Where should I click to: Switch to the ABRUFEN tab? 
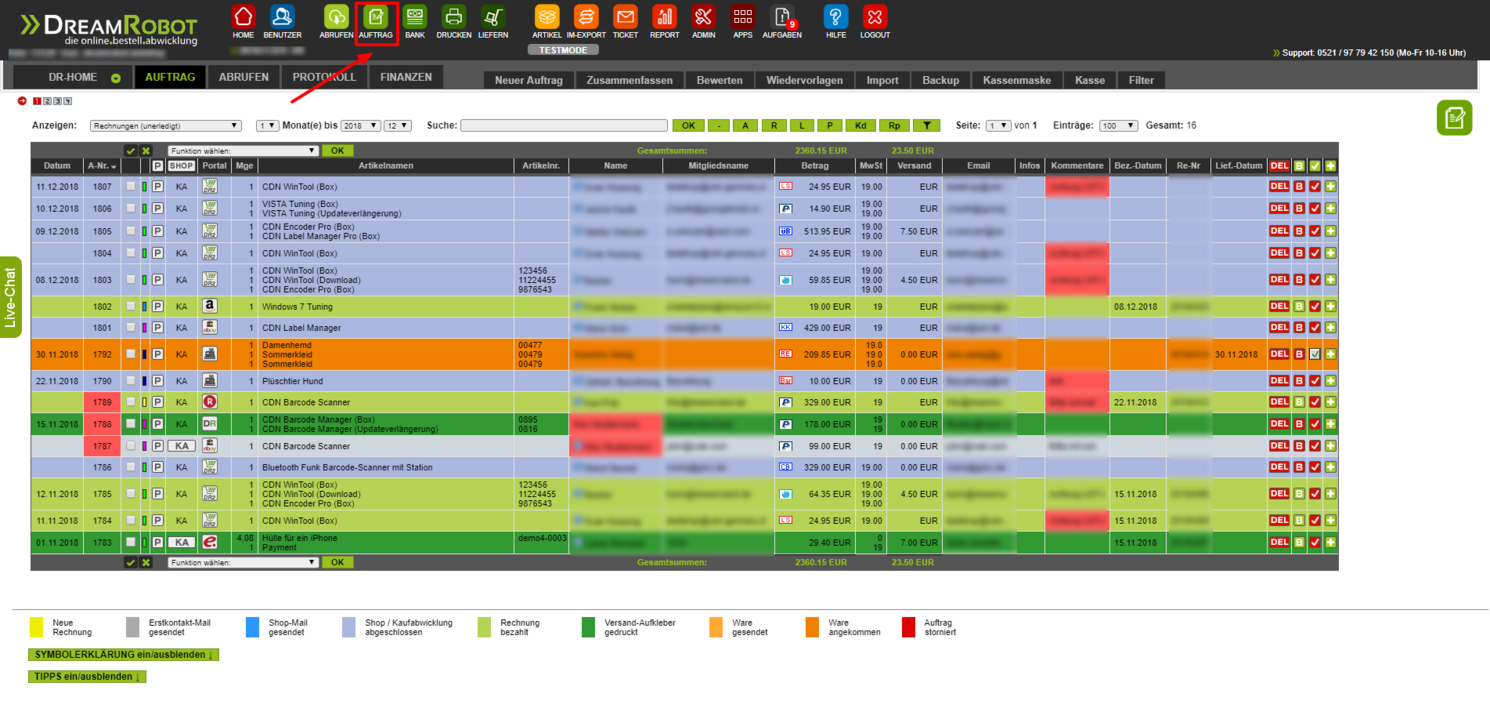coord(244,77)
